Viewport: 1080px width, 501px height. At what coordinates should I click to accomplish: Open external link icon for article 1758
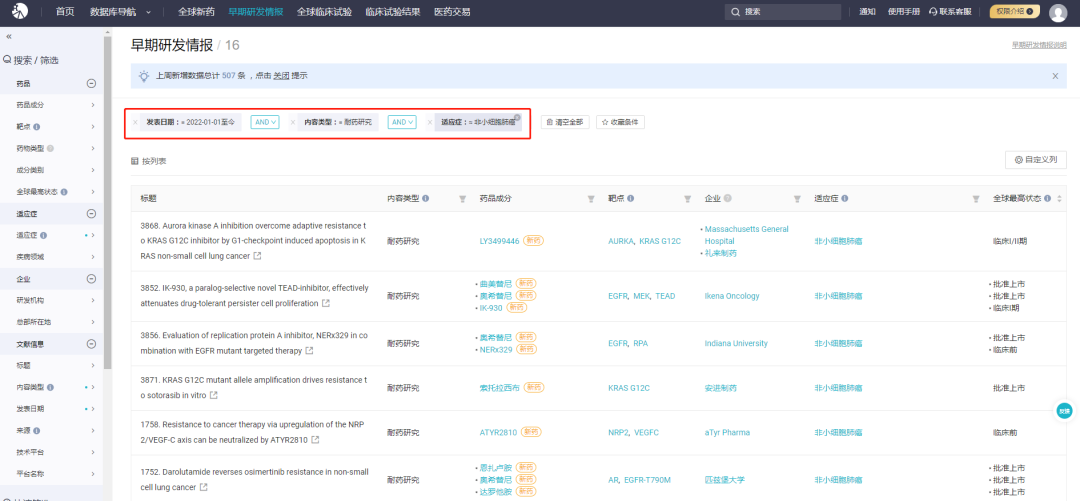click(315, 440)
